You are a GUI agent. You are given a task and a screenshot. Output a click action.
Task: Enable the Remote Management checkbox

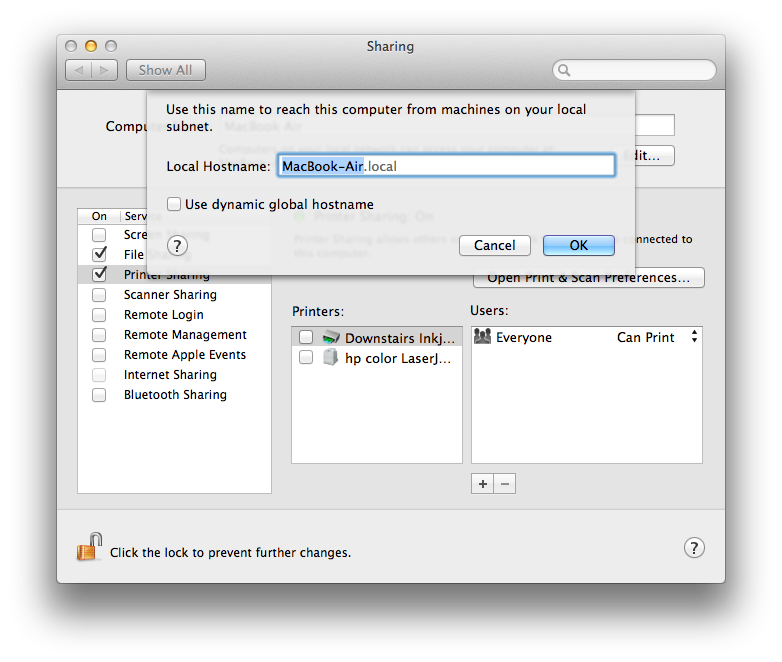coord(99,335)
